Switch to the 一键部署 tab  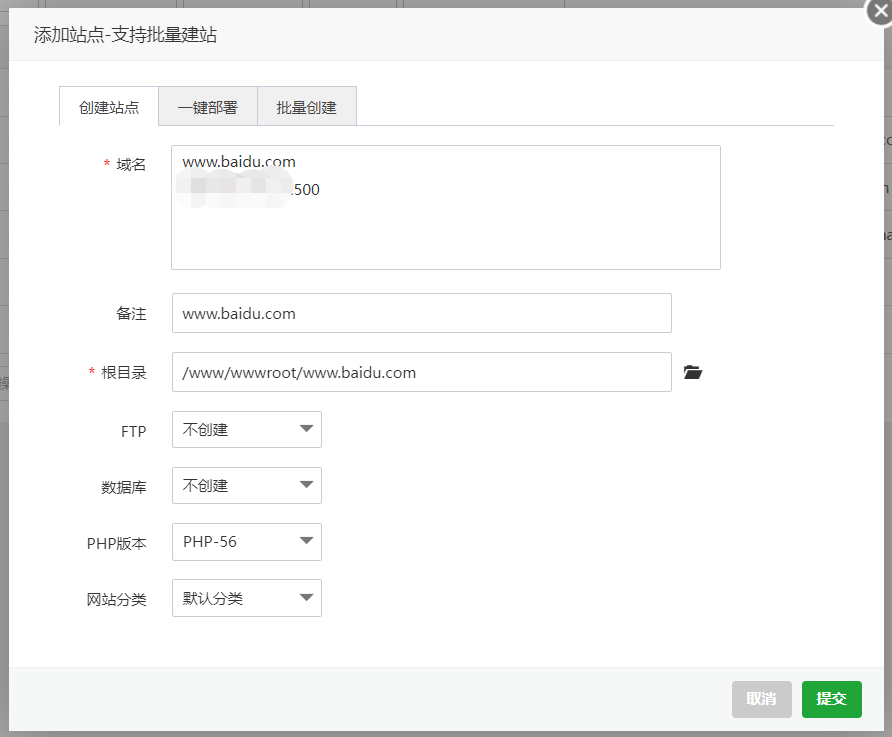coord(208,107)
